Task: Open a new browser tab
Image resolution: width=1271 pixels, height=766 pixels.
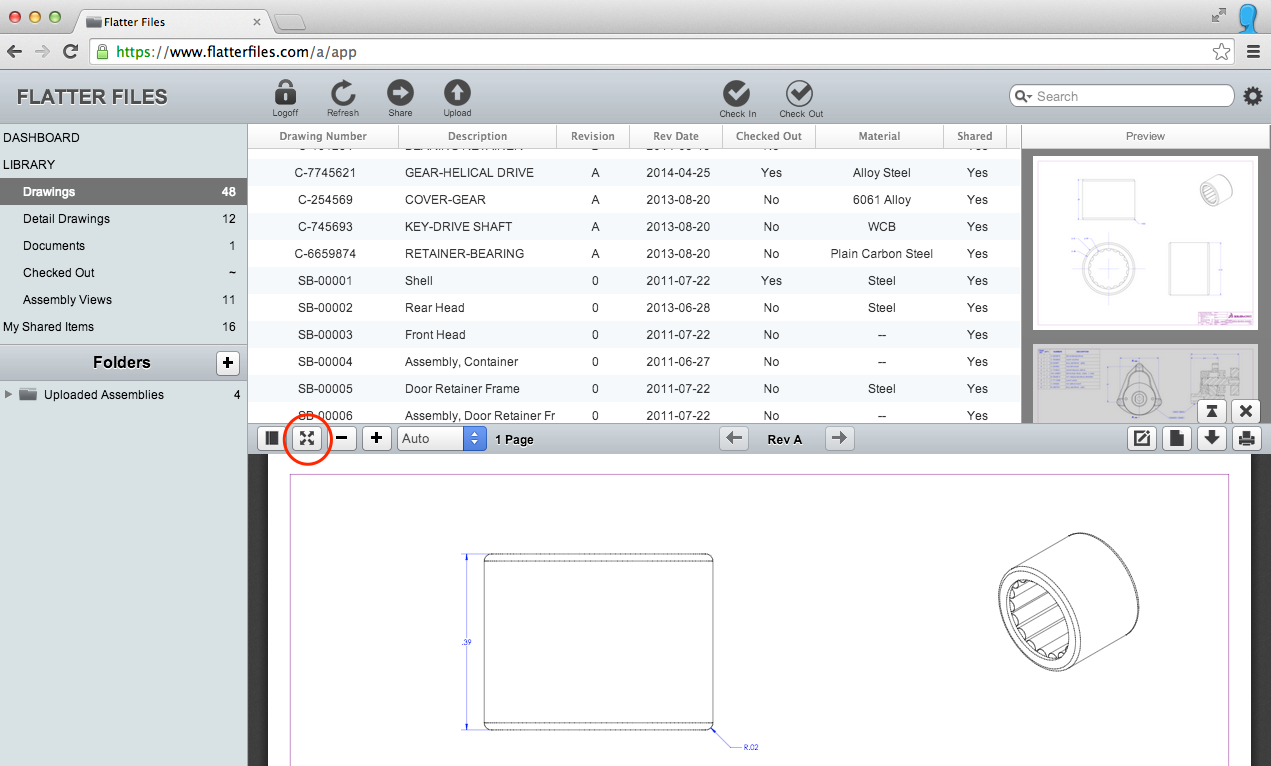Action: pos(289,22)
